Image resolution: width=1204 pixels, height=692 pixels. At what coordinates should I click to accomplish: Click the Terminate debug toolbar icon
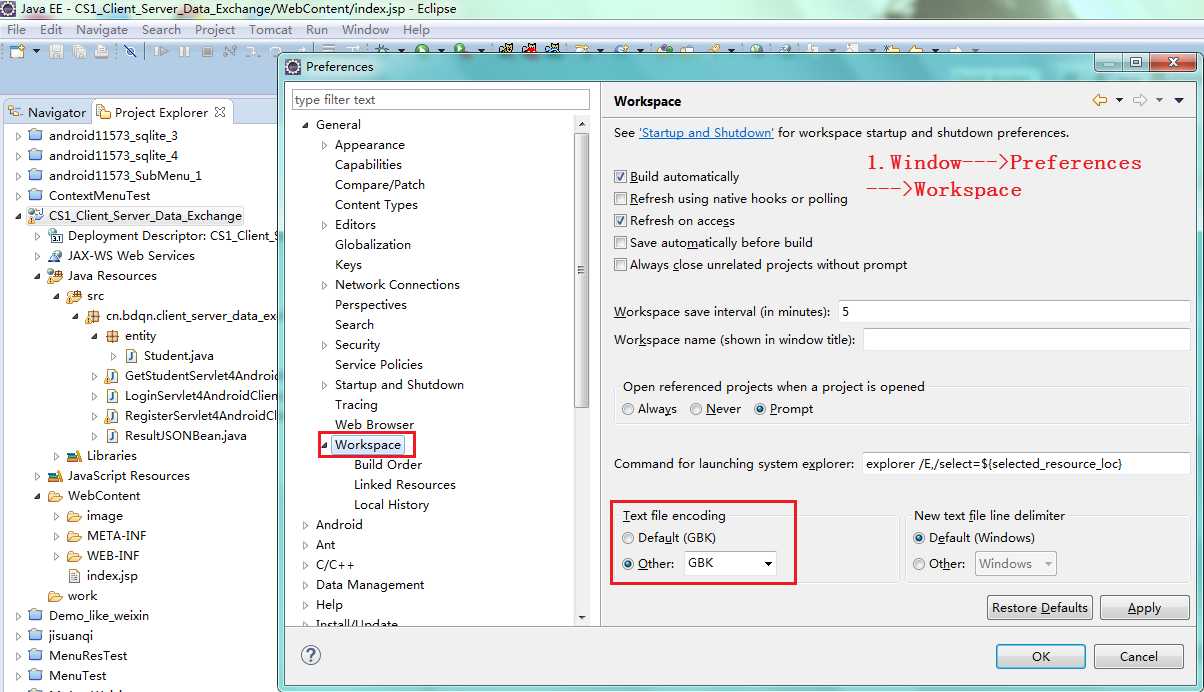206,51
